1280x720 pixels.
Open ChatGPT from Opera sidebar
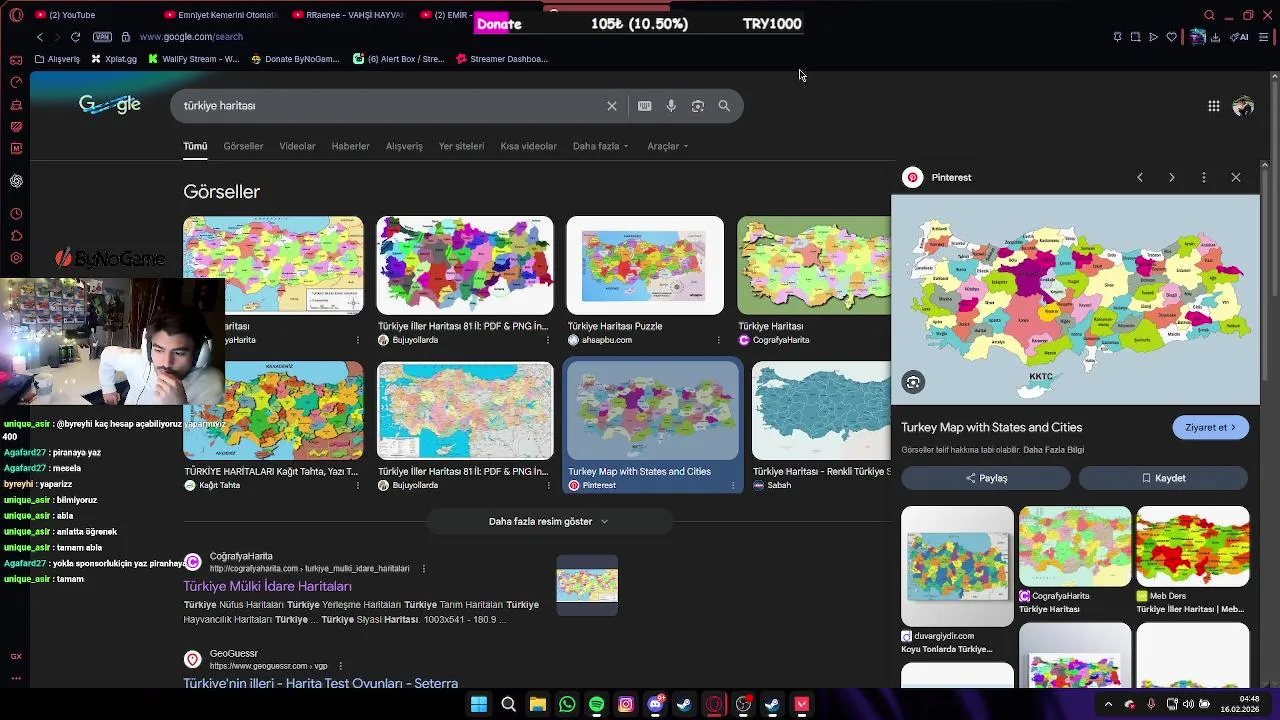(16, 181)
